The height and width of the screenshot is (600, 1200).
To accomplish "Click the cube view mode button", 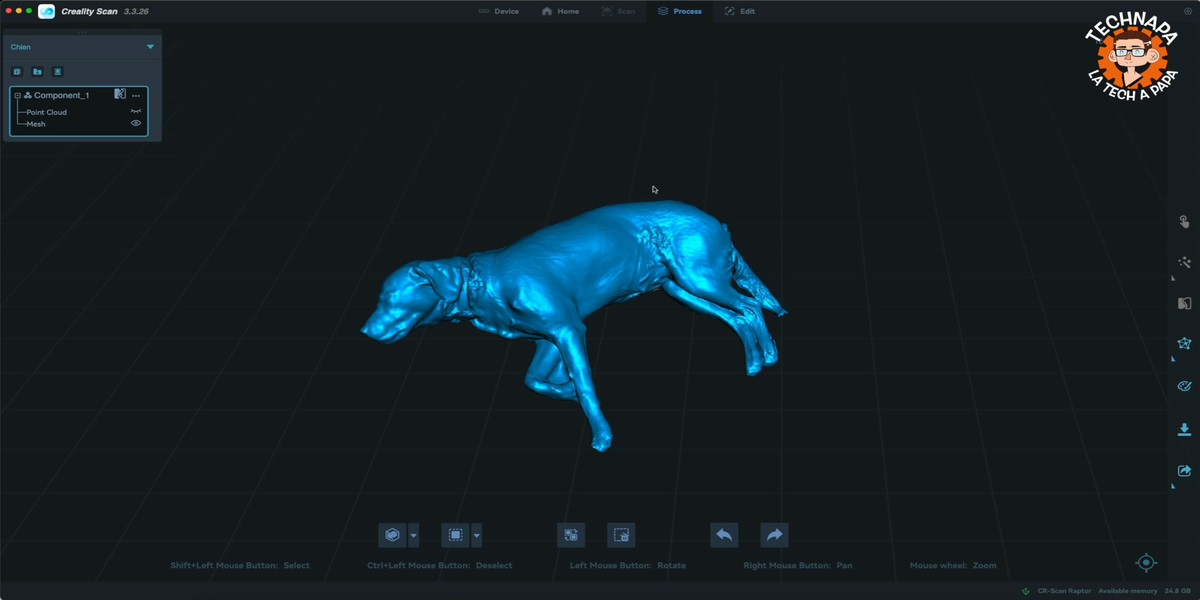I will click(392, 535).
